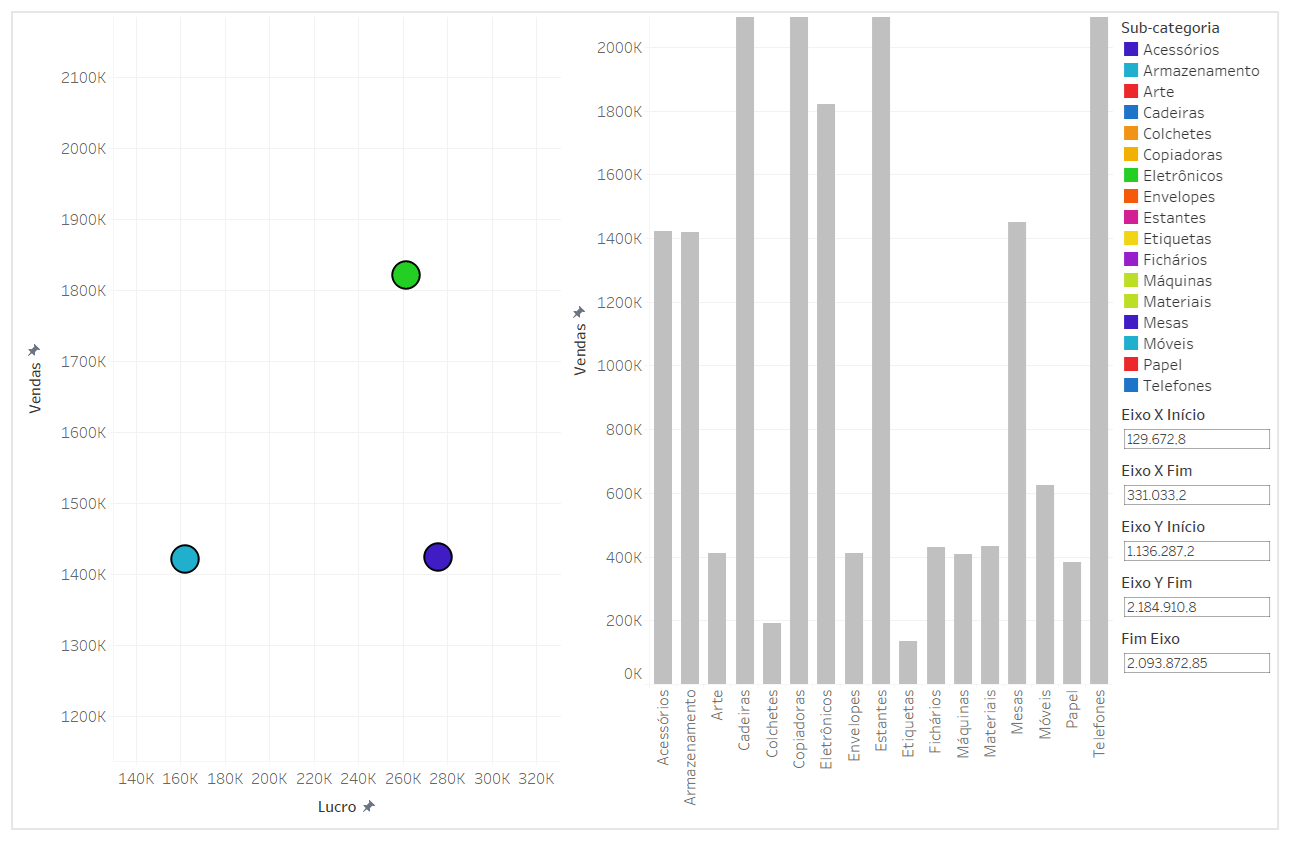Select the Eletrônicos bar in bar chart

point(826,394)
